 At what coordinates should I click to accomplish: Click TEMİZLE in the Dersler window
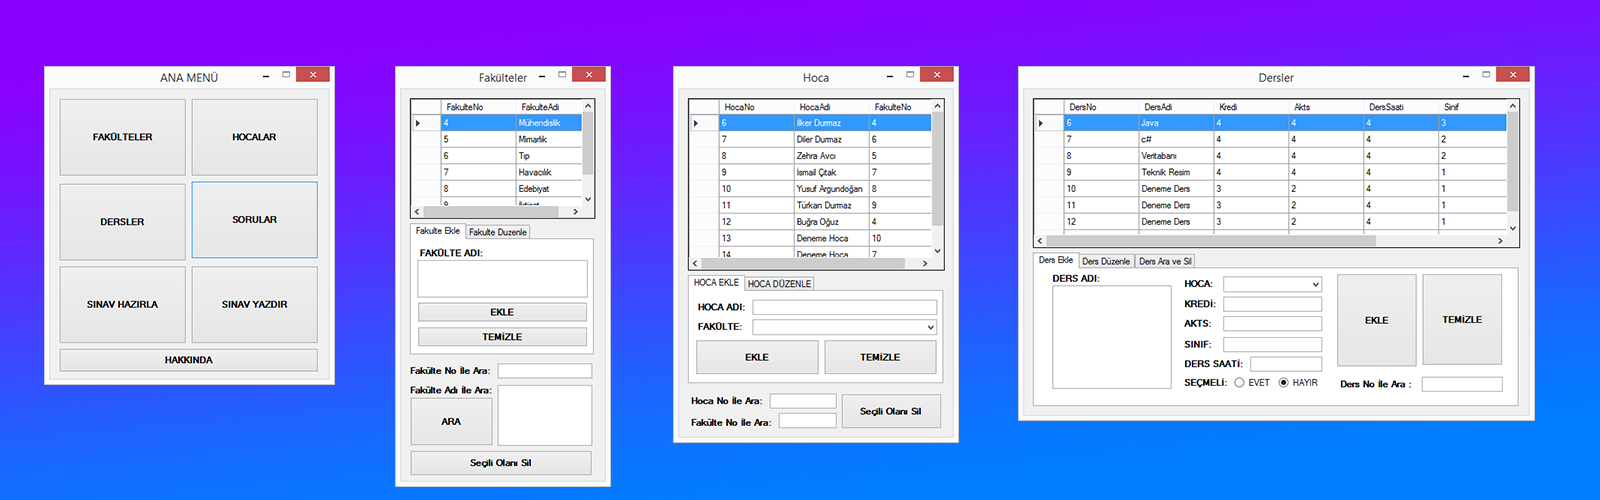point(1462,320)
